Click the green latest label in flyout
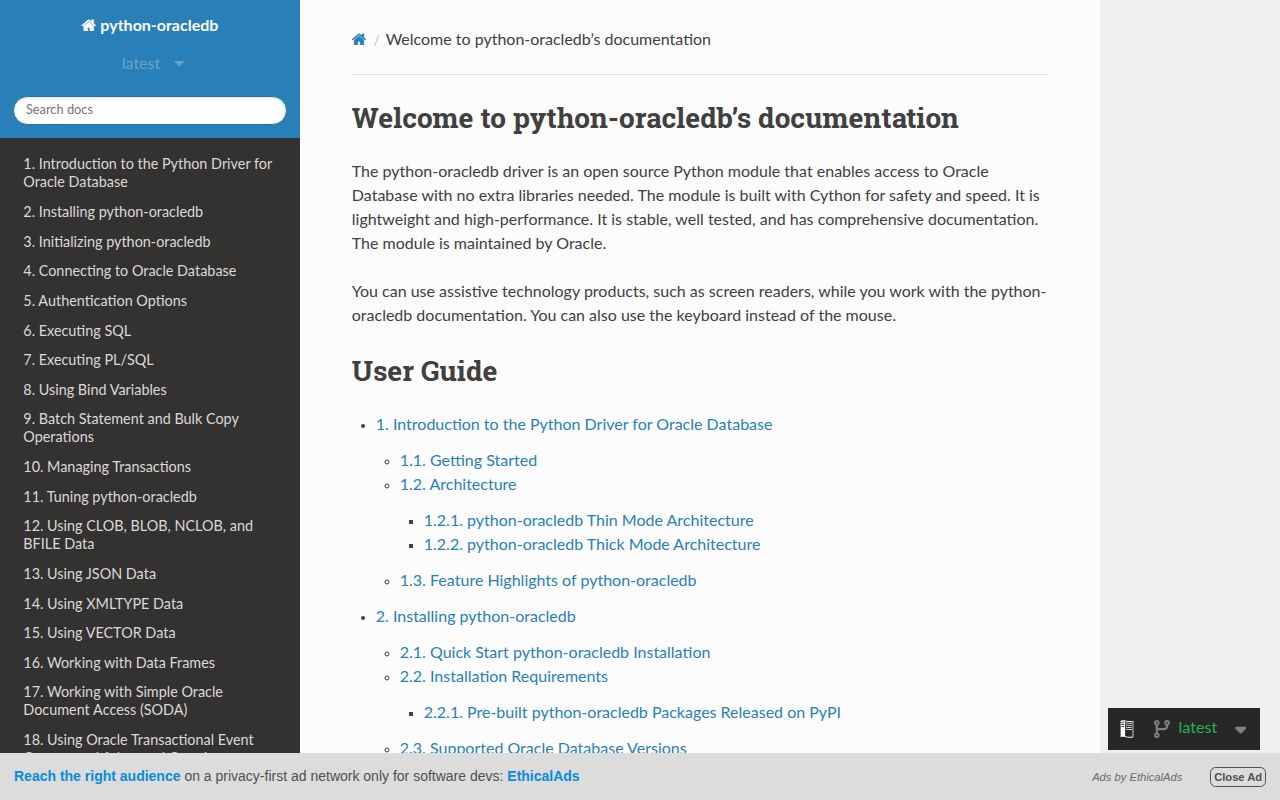The height and width of the screenshot is (800, 1280). pos(1198,728)
